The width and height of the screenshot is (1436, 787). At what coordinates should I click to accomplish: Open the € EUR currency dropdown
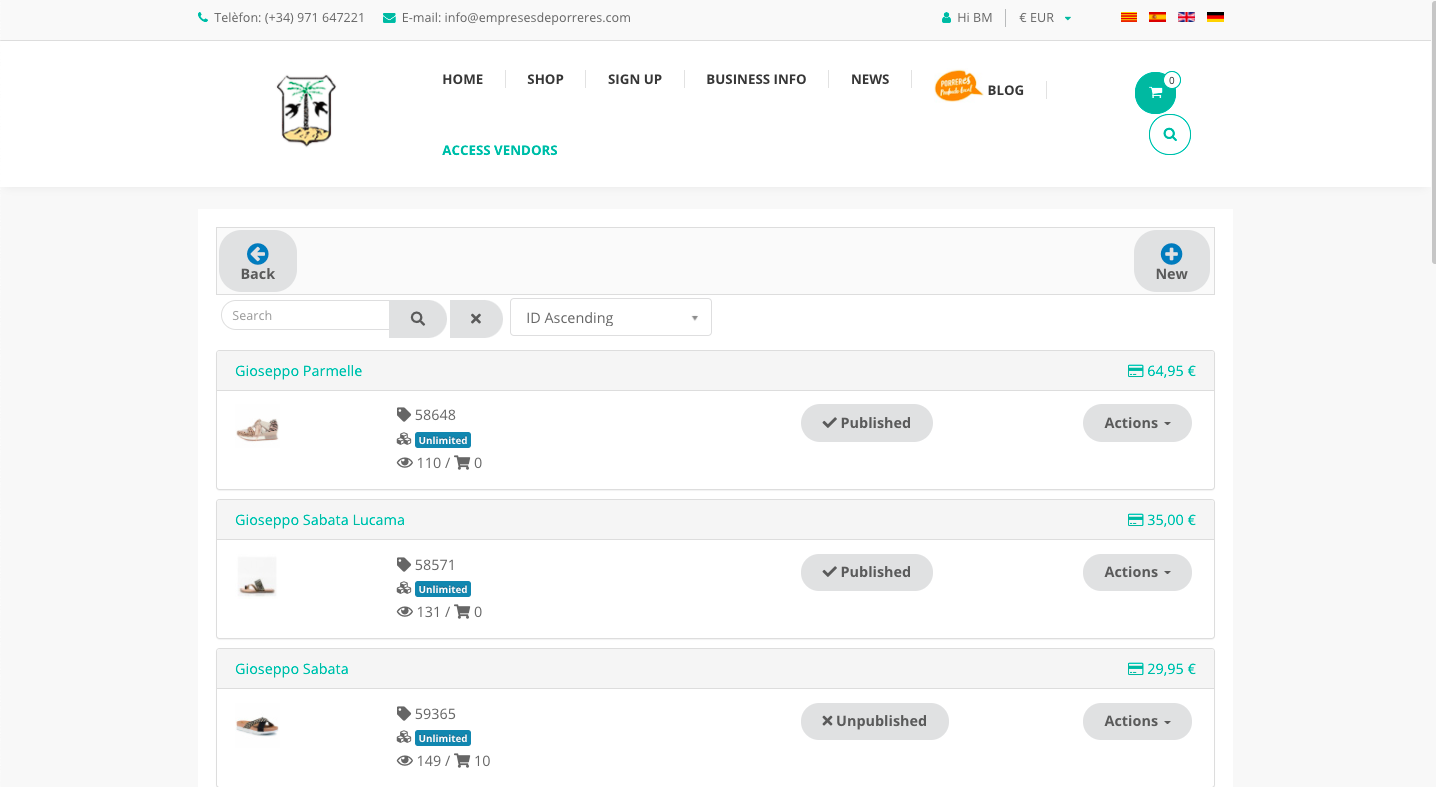point(1045,18)
